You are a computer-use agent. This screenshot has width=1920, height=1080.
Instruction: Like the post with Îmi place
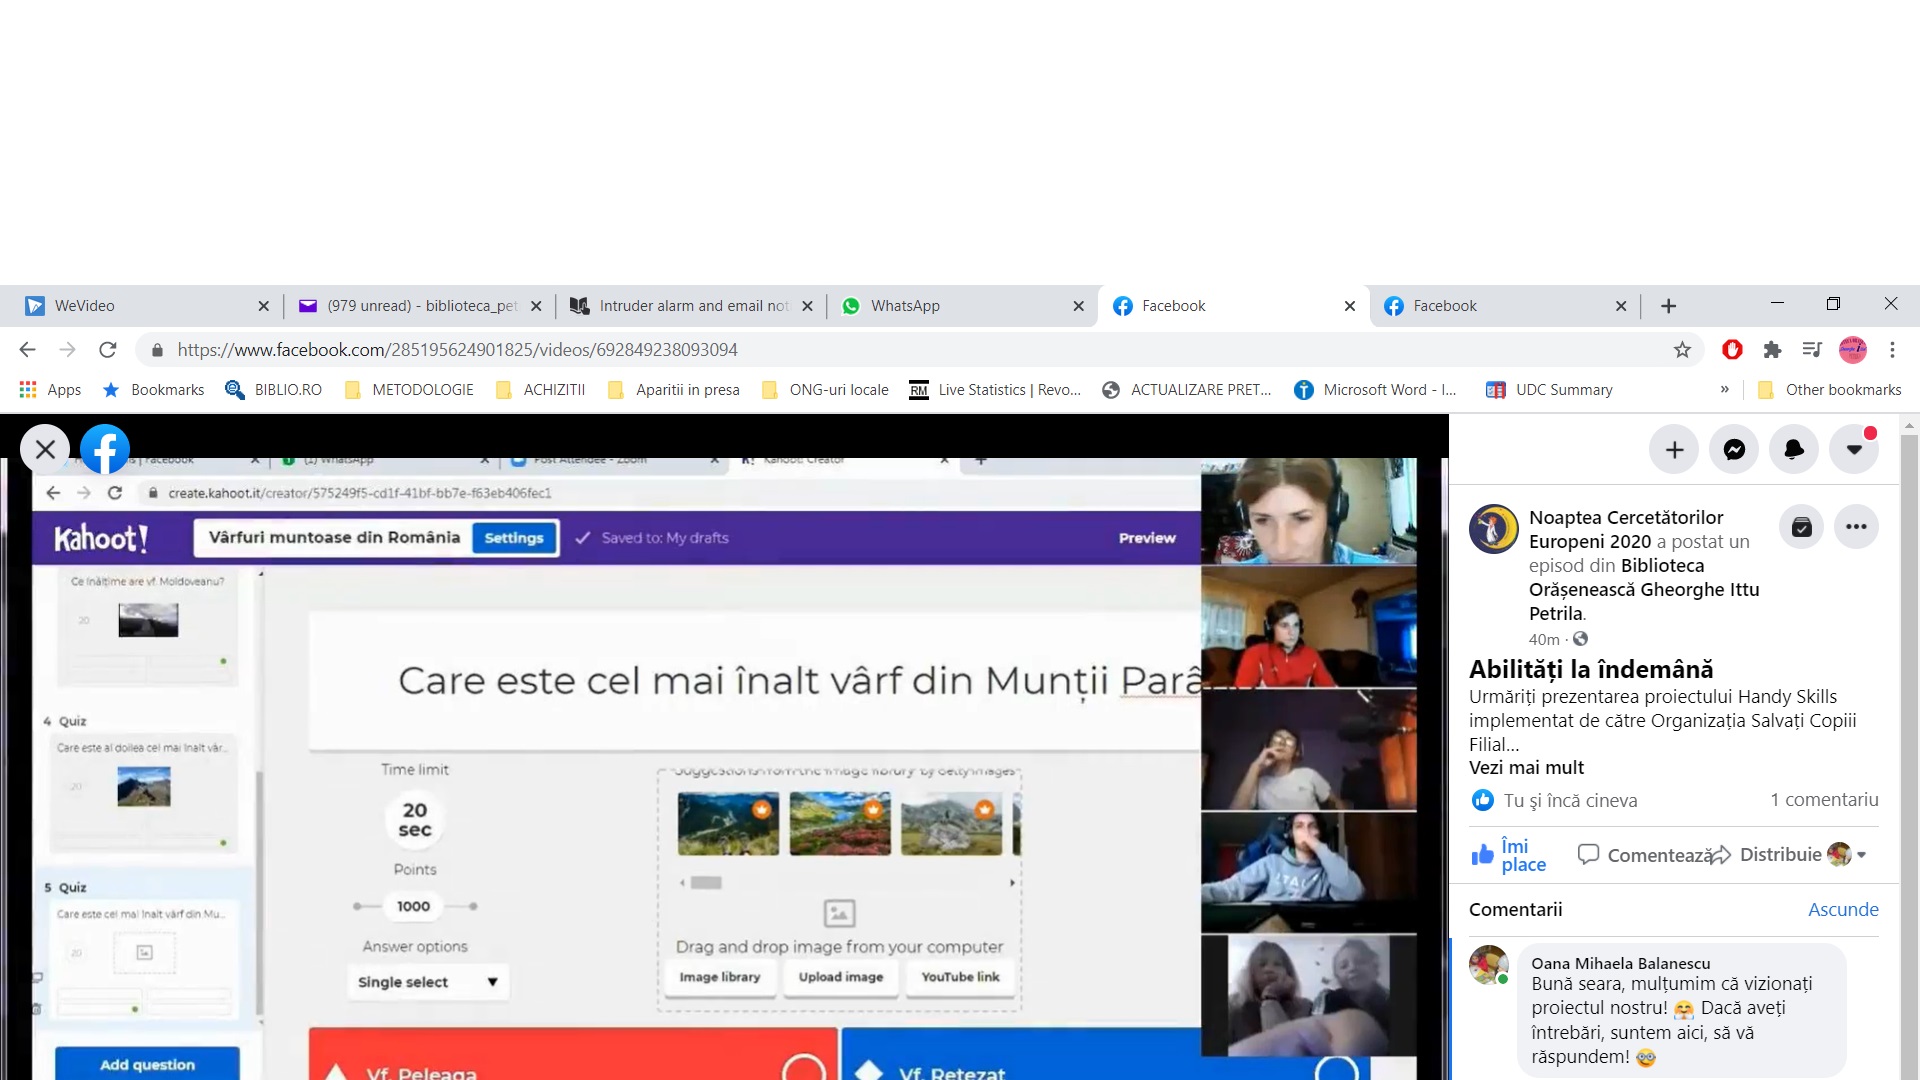click(x=1509, y=855)
